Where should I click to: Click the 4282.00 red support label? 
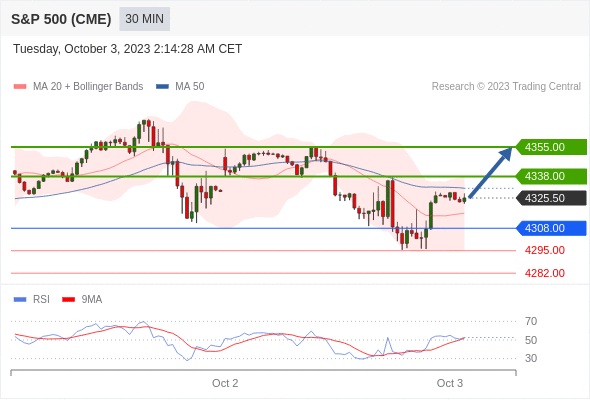(x=545, y=273)
